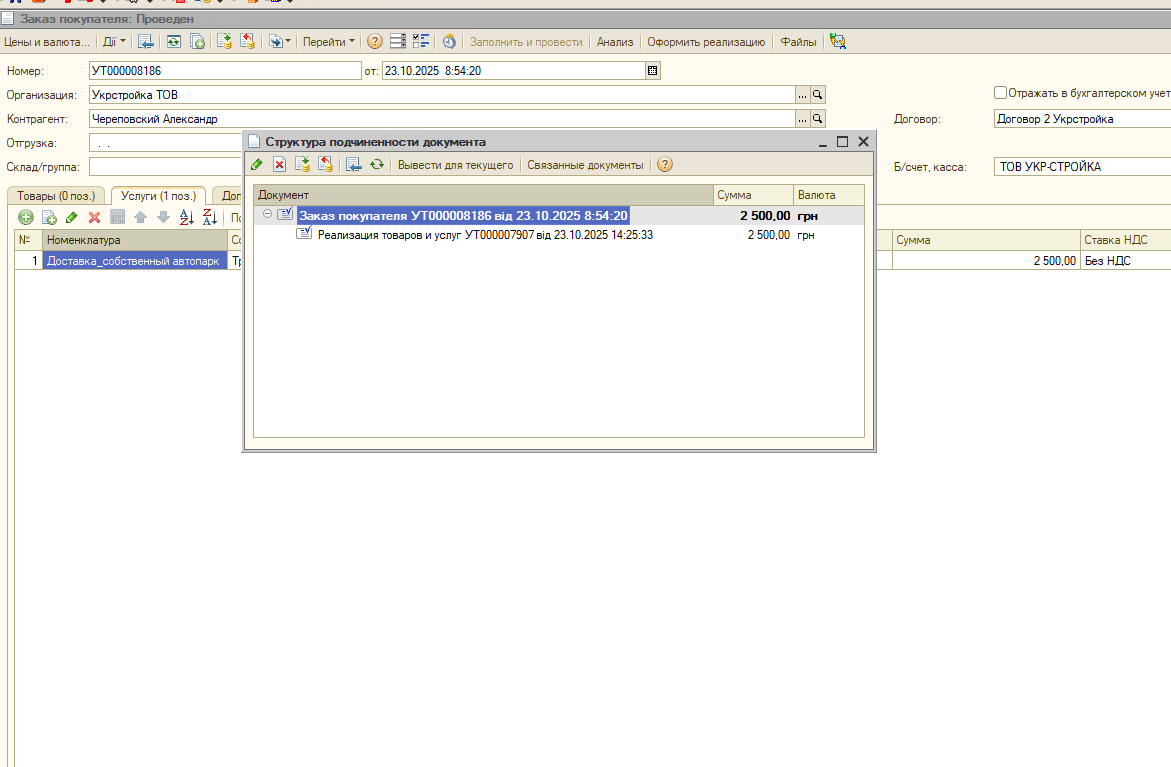Click the unpost-document icon in the structure dialog
The image size is (1171, 767).
pos(326,165)
